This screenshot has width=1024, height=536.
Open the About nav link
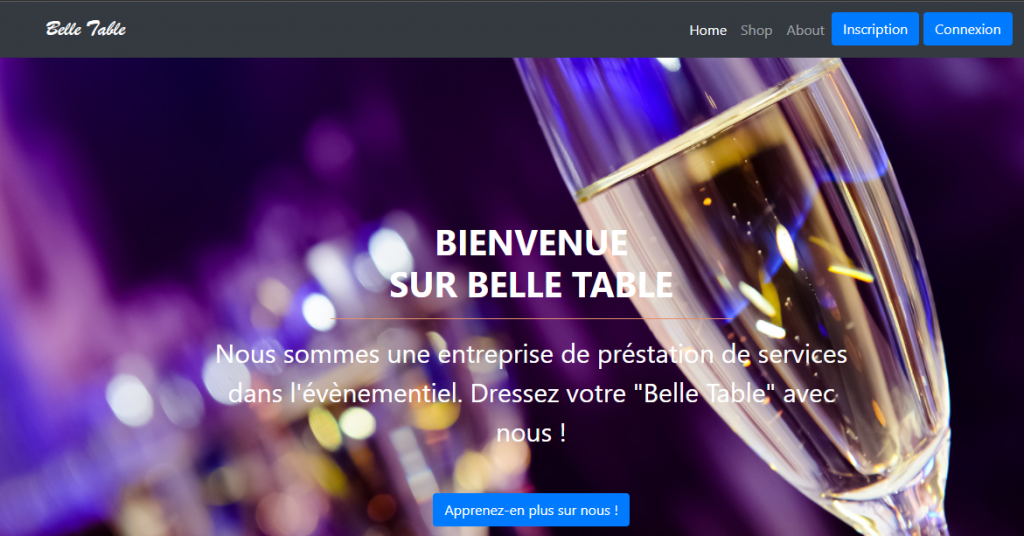805,30
